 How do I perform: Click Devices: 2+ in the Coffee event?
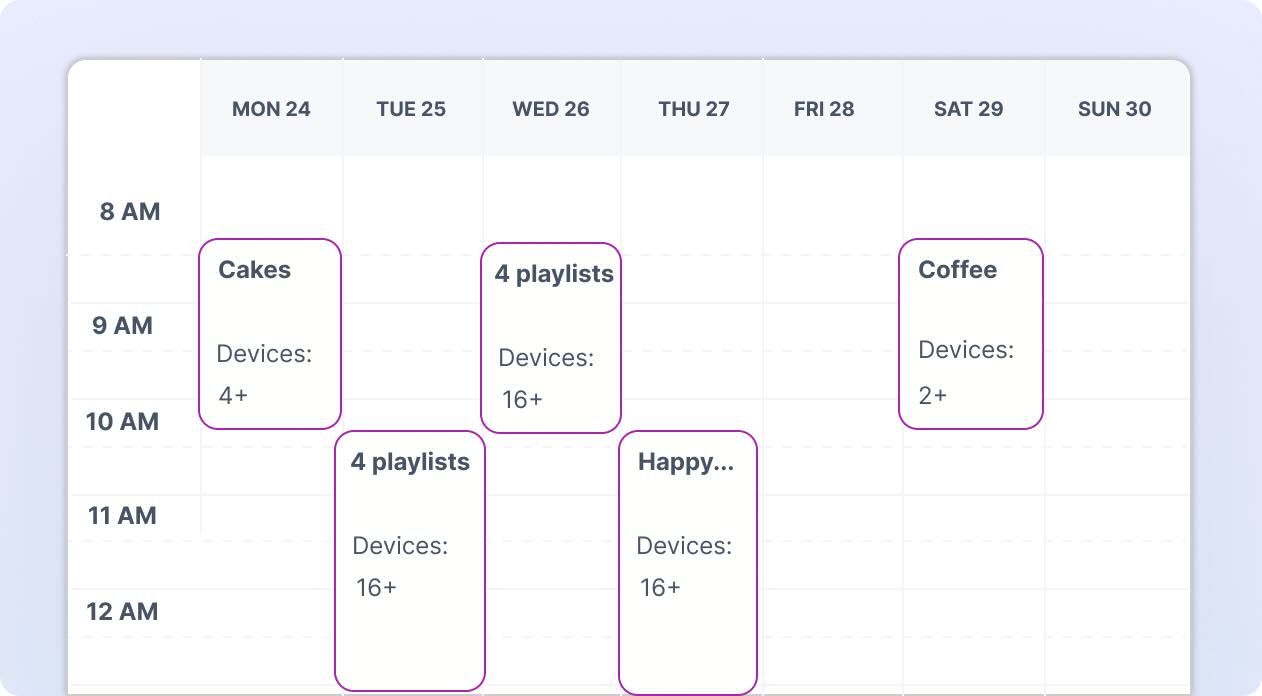[x=965, y=372]
